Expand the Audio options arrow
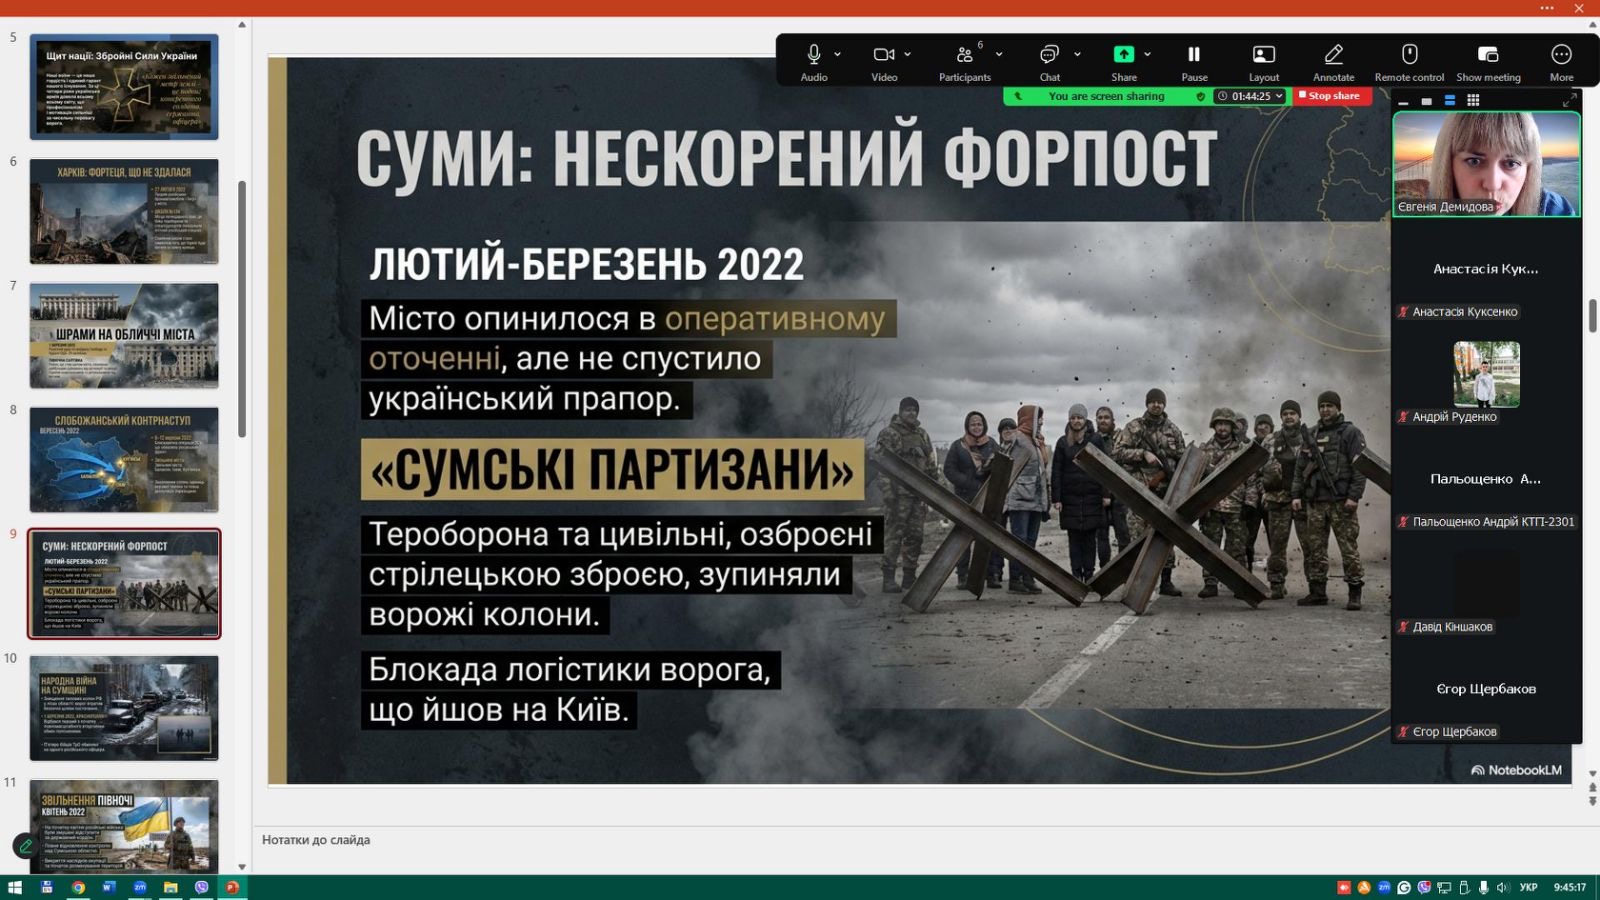This screenshot has height=900, width=1600. [838, 54]
